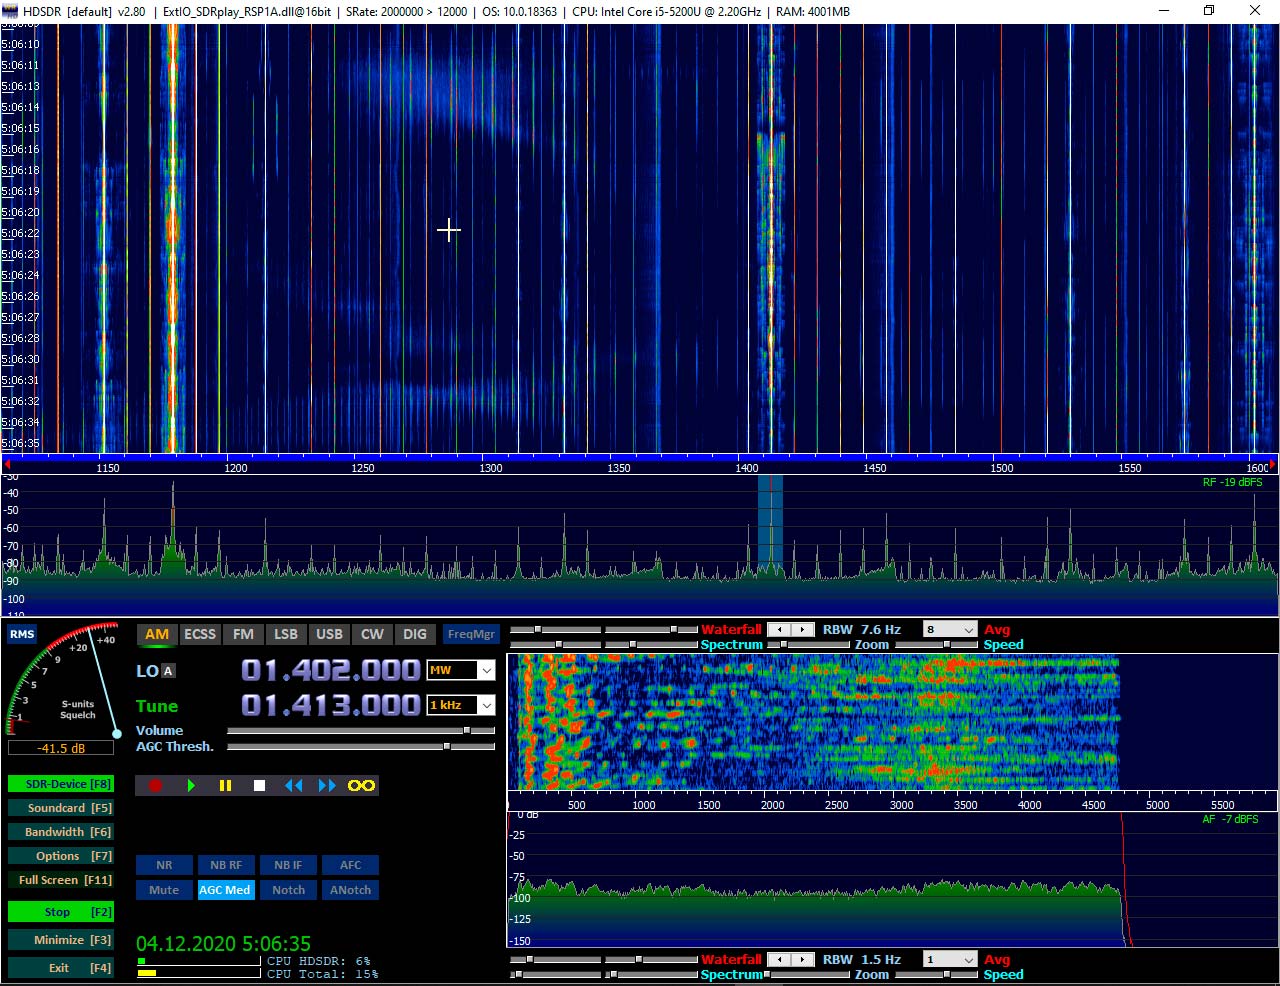Mute the audio output
The image size is (1280, 986).
(x=164, y=890)
